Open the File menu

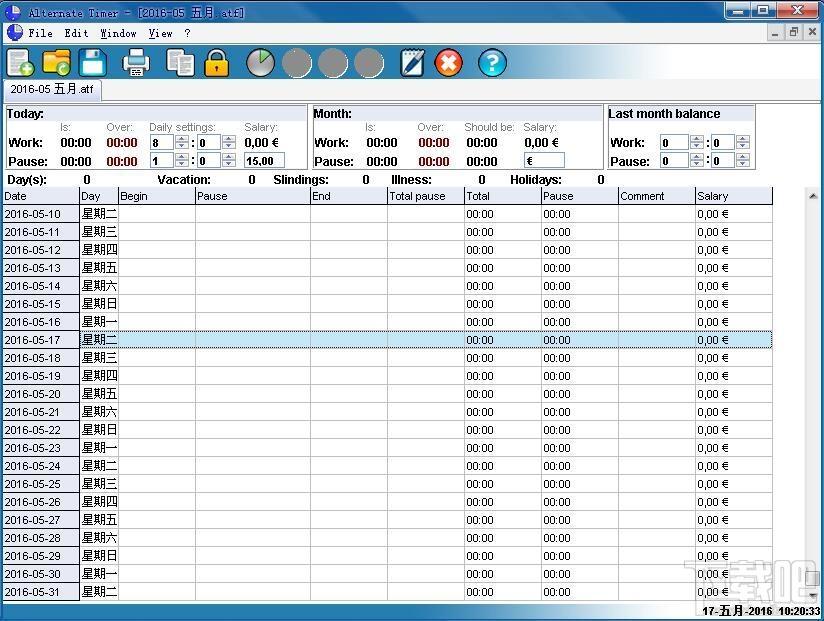40,33
